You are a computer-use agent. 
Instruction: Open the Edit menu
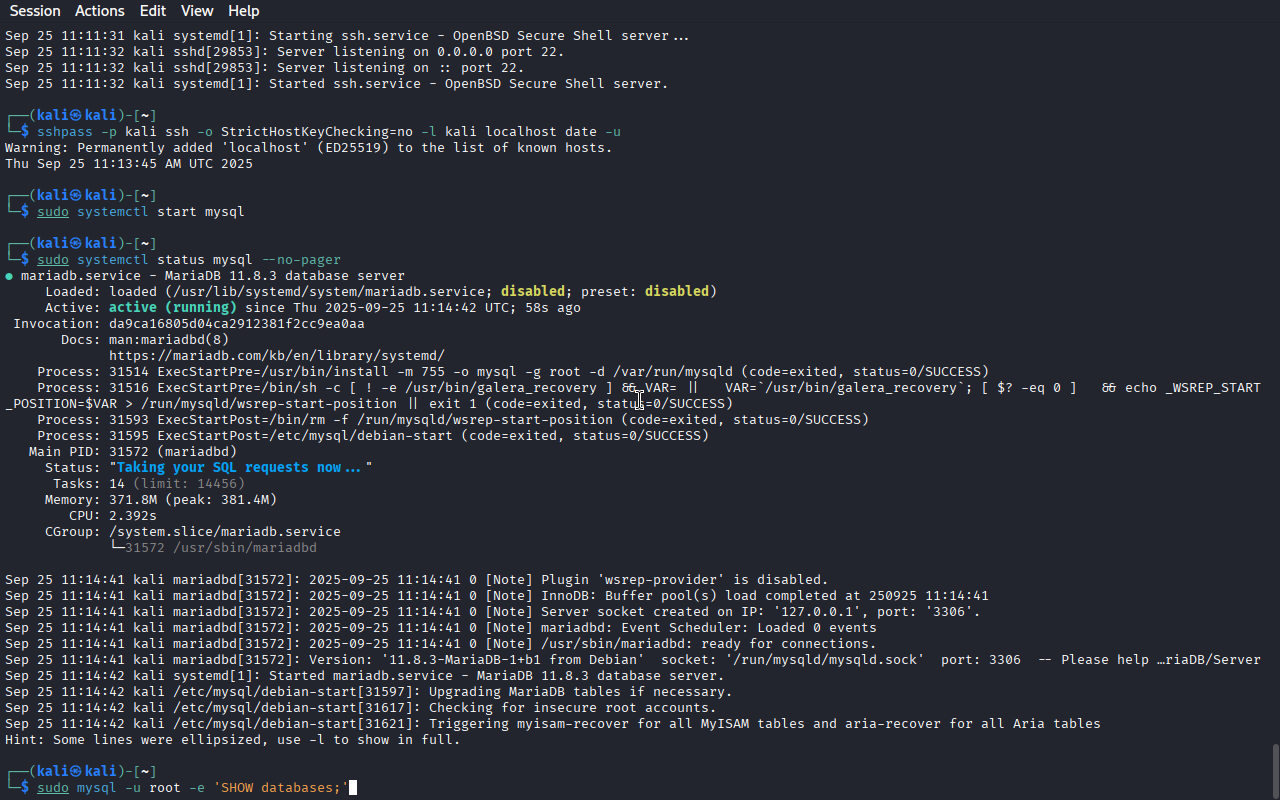coord(153,11)
